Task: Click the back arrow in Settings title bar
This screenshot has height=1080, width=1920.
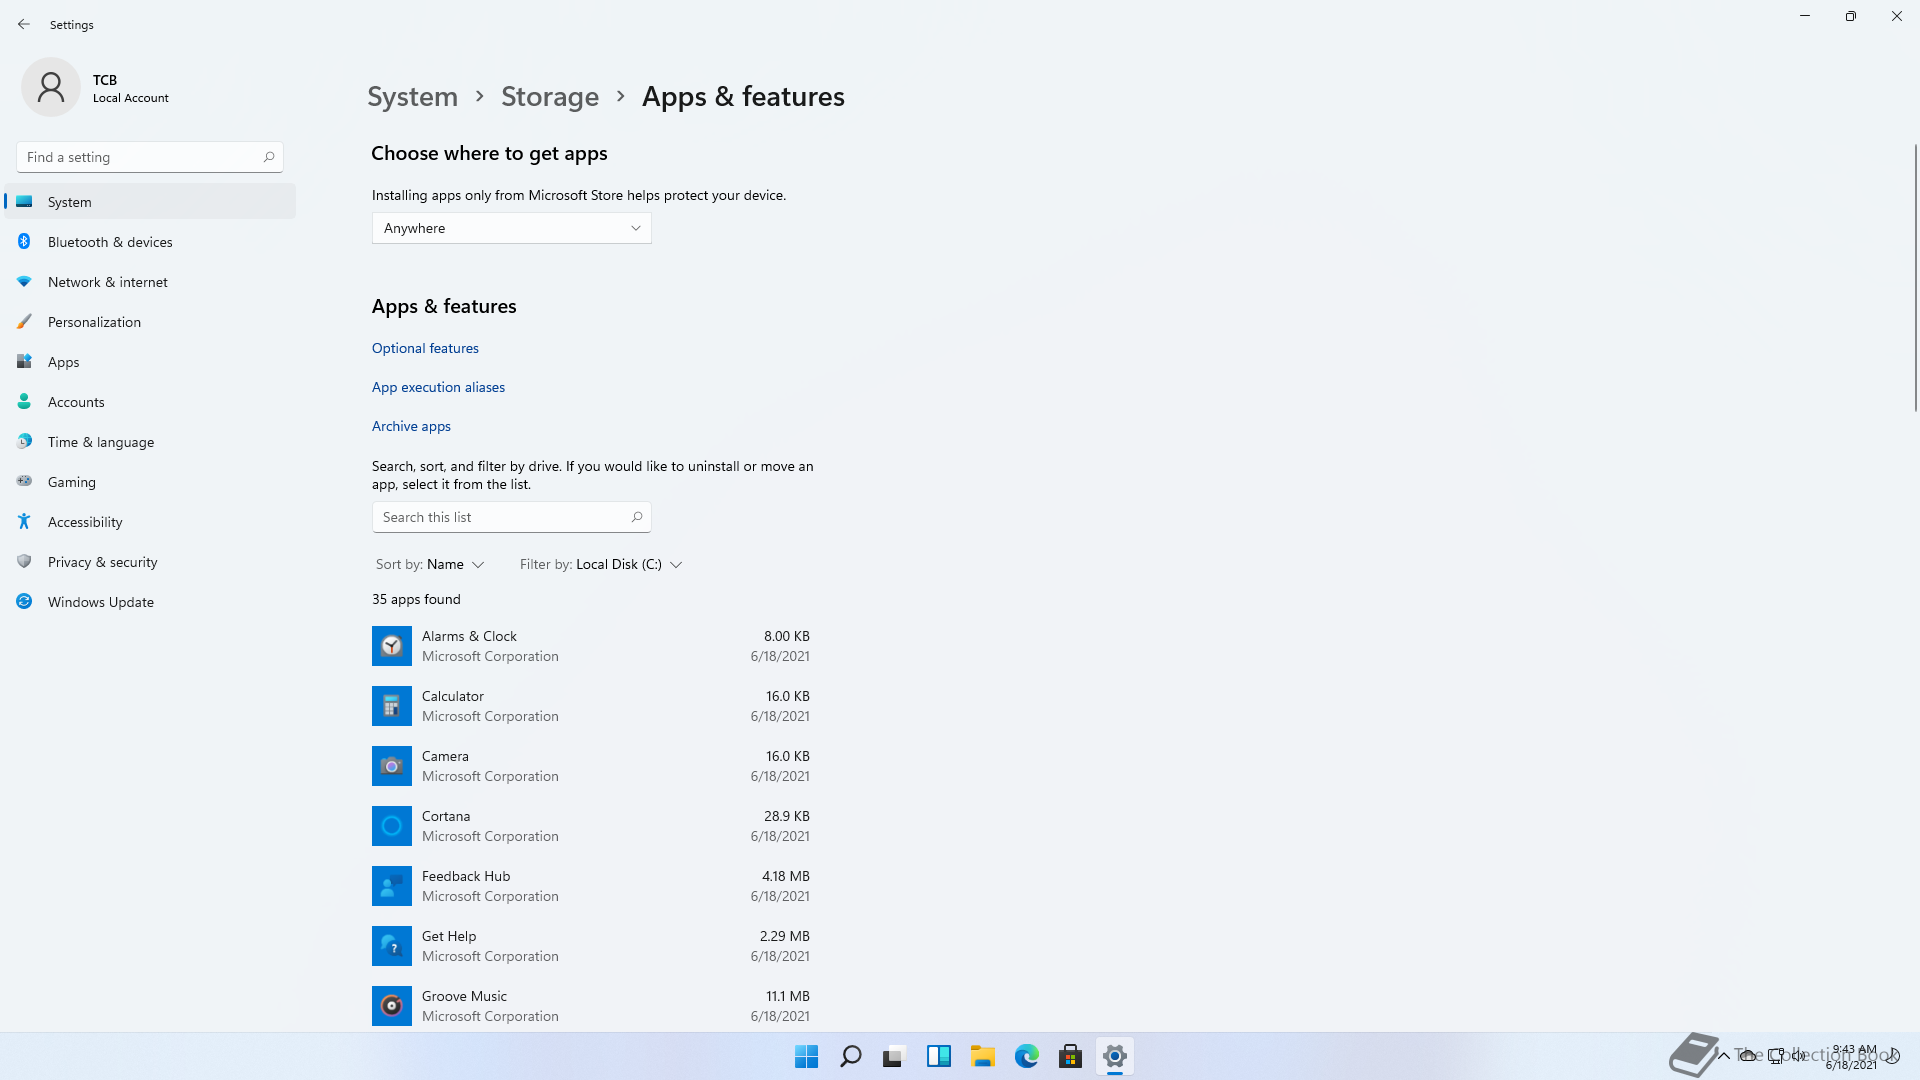Action: (24, 24)
